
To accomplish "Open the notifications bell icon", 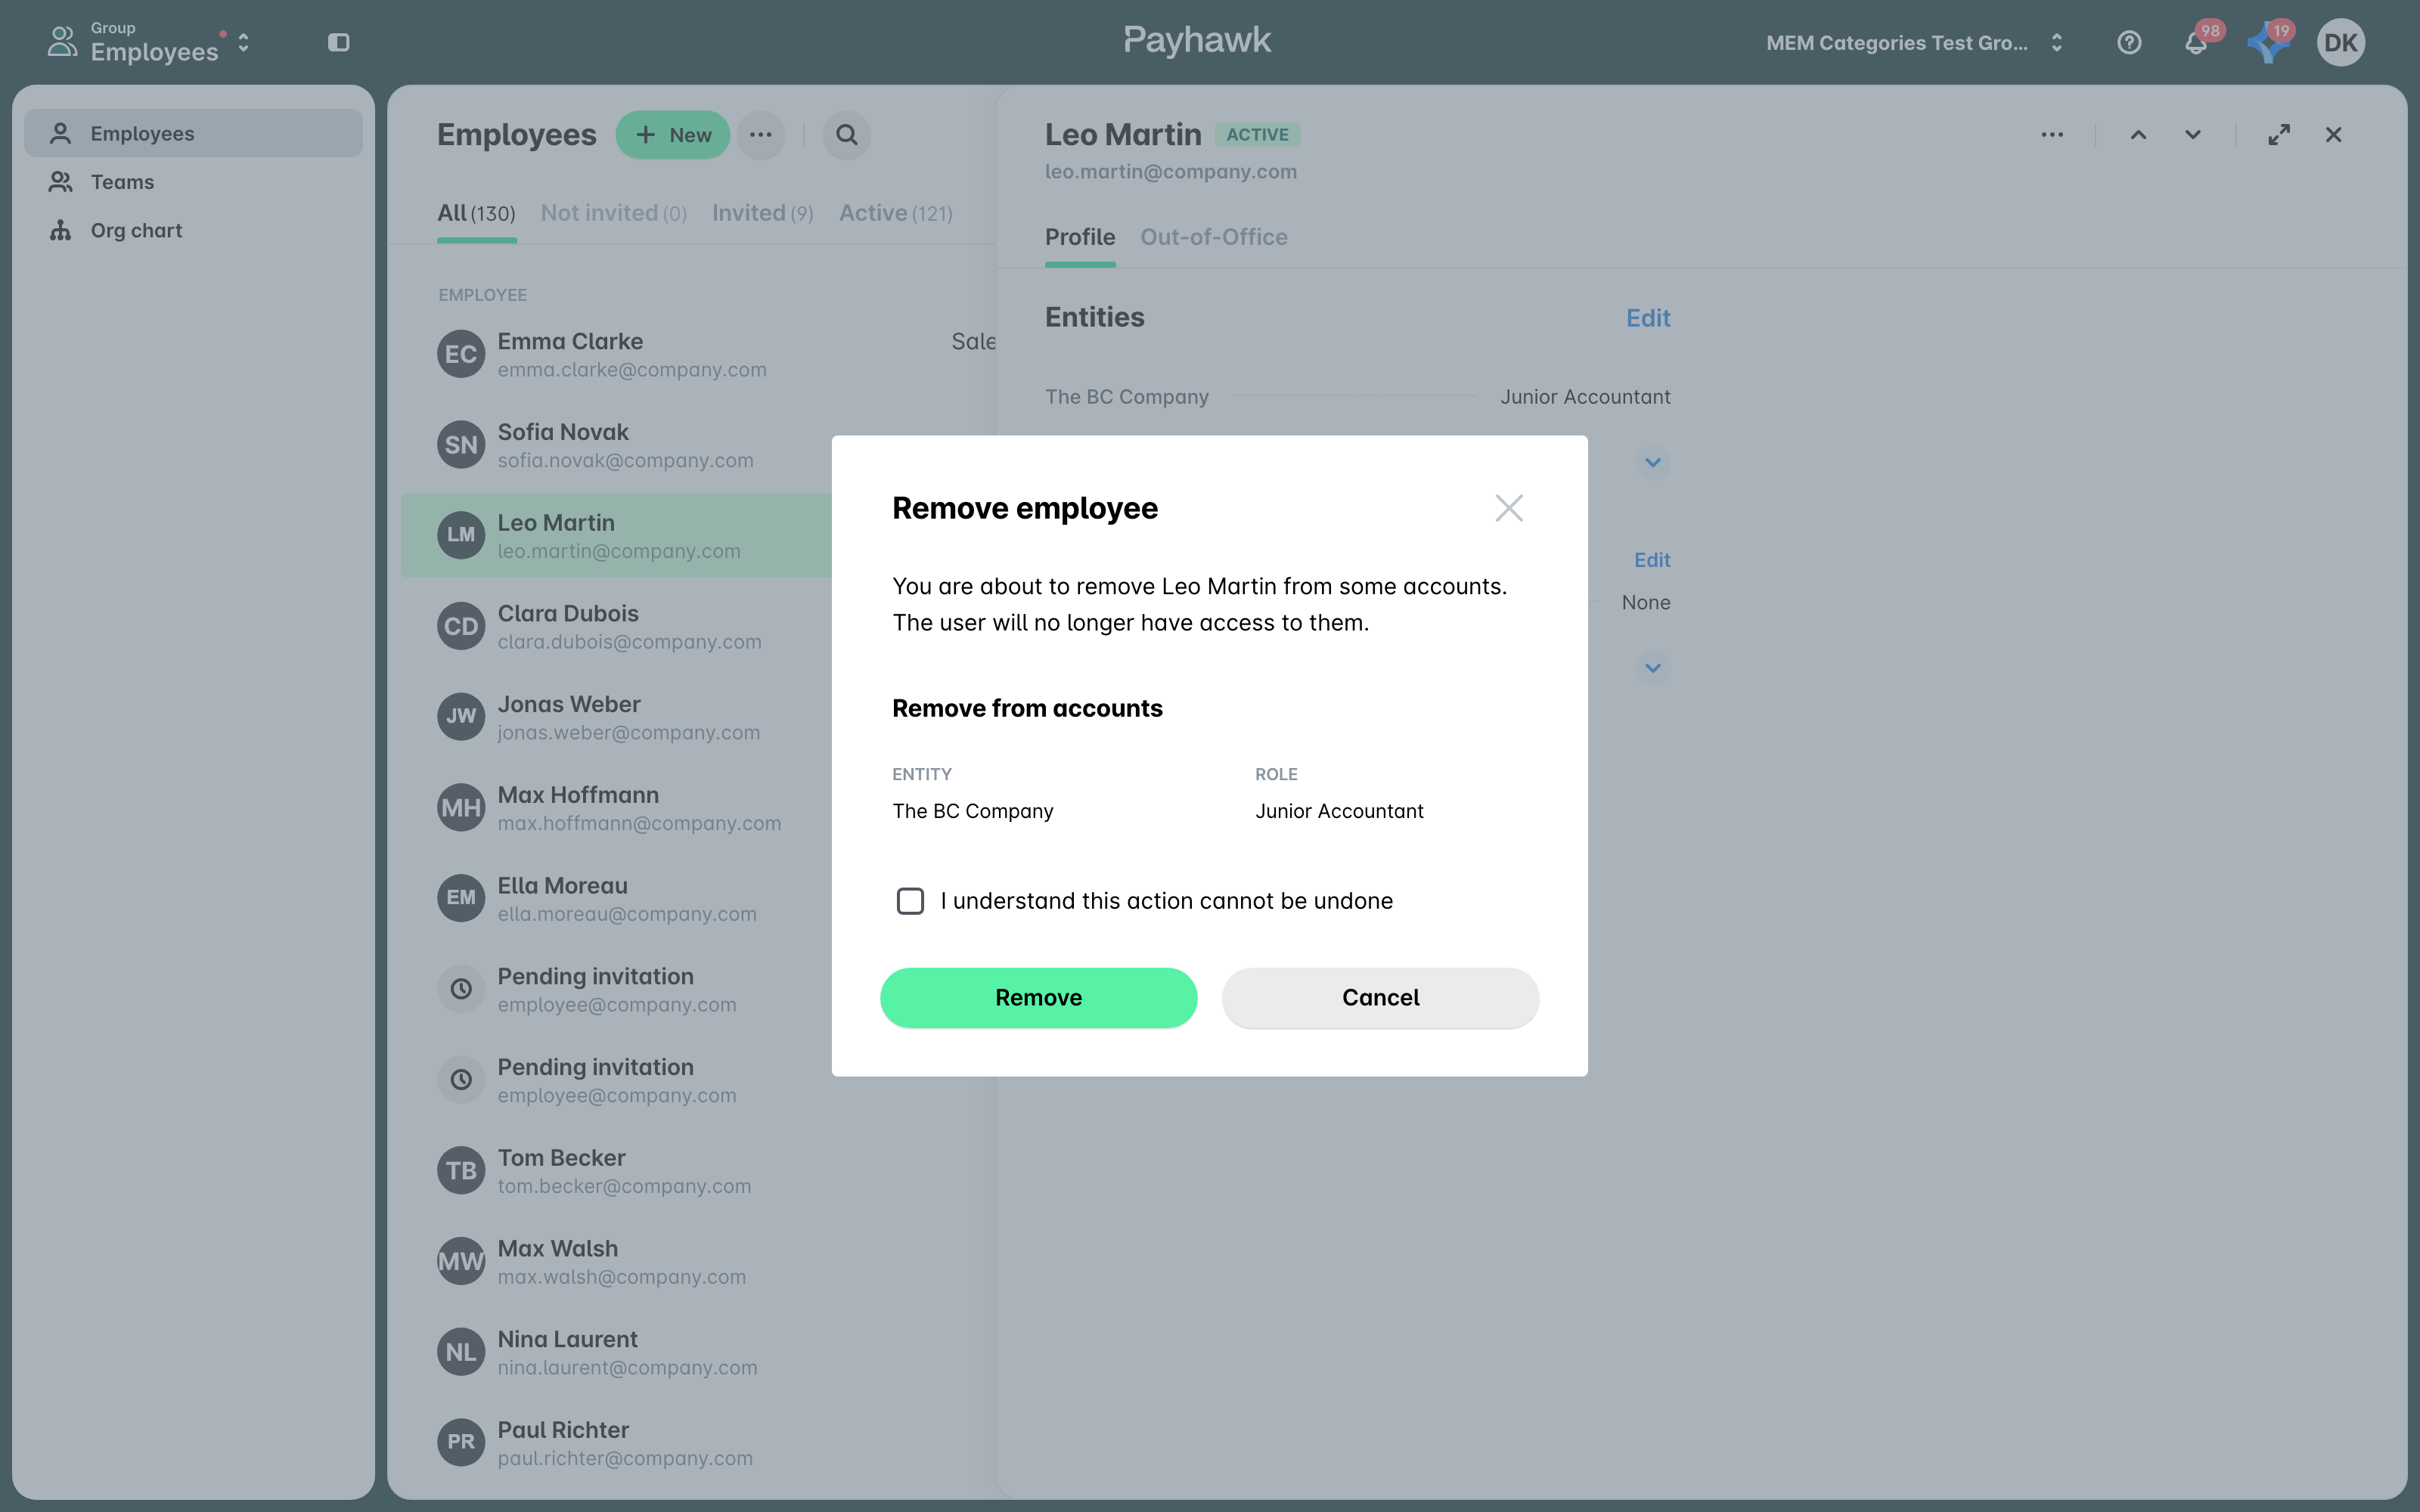I will (x=2196, y=42).
